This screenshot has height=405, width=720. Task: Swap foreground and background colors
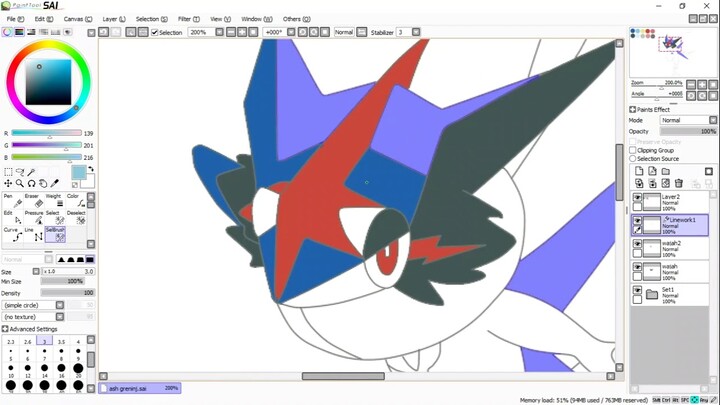91,169
